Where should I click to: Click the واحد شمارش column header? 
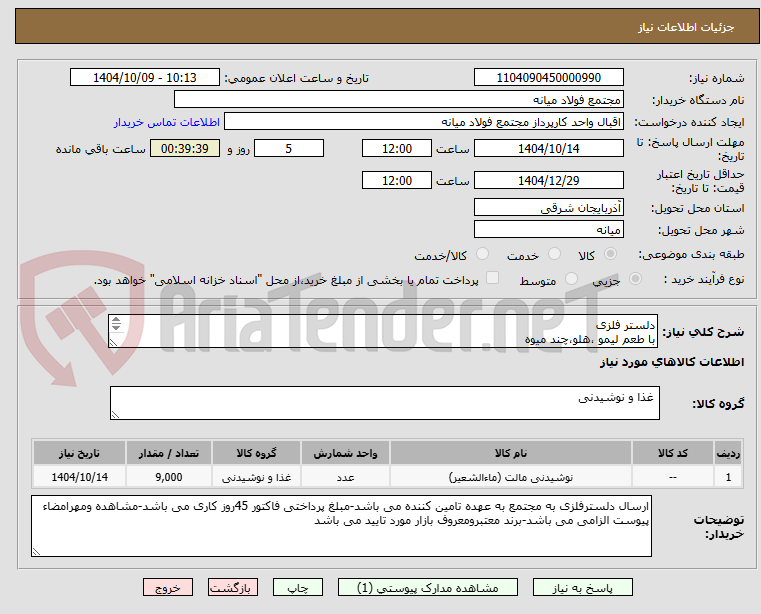(x=345, y=453)
